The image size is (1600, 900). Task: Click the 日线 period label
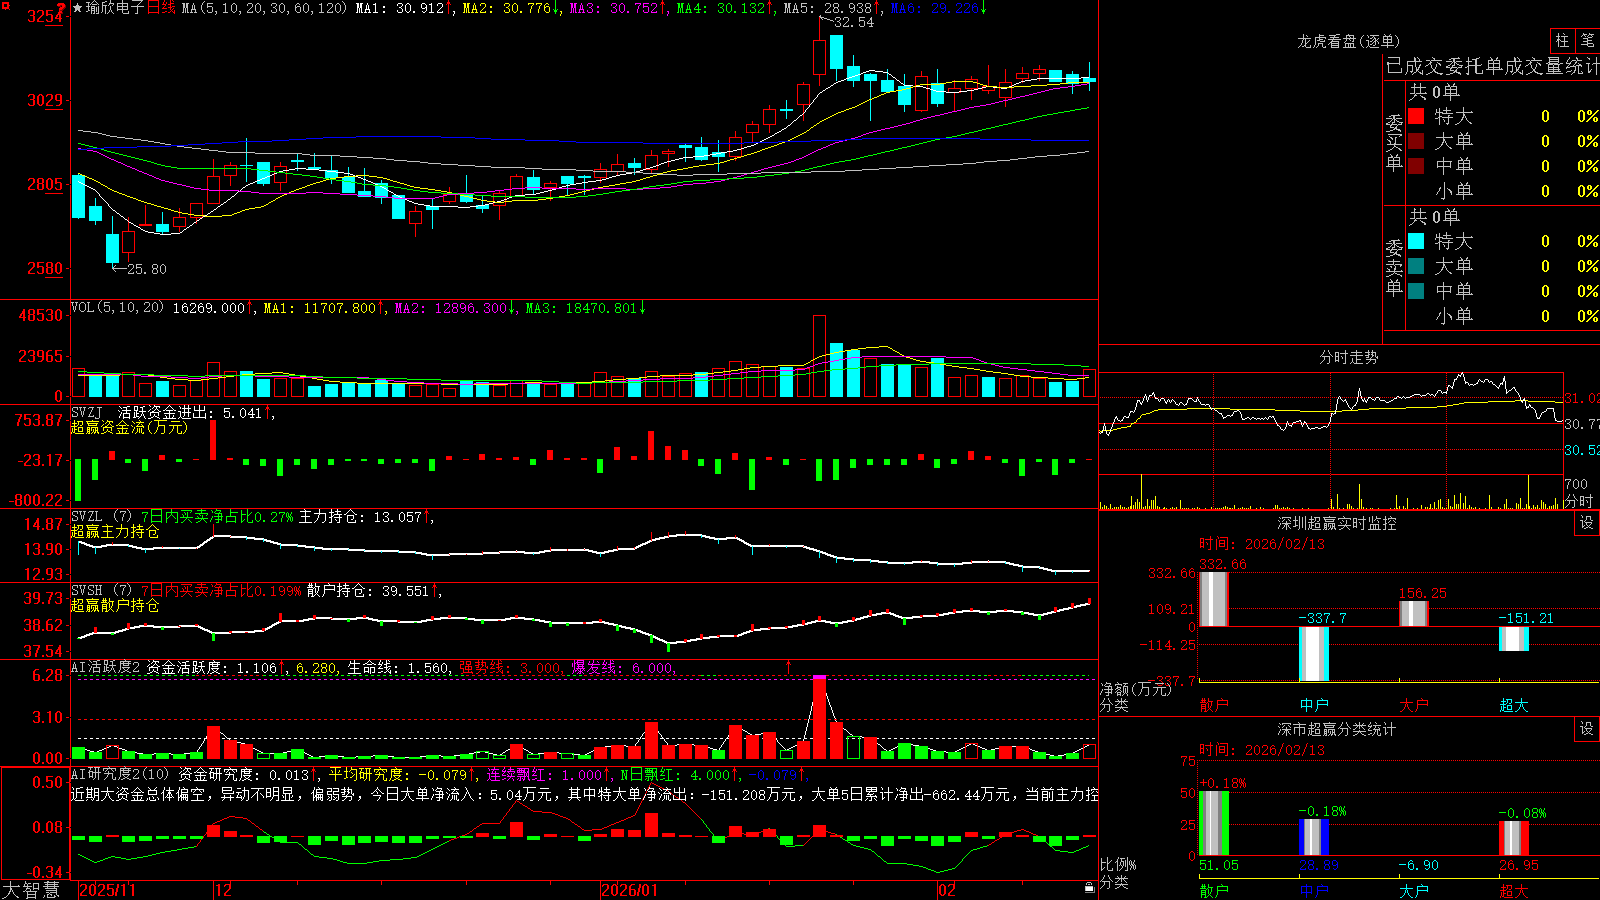[x=161, y=8]
